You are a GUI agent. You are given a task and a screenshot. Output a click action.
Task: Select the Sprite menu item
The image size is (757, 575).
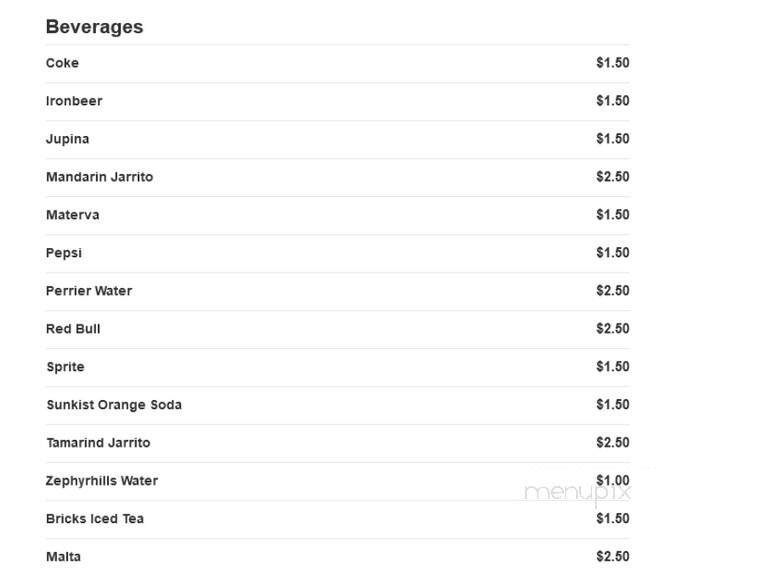point(65,367)
